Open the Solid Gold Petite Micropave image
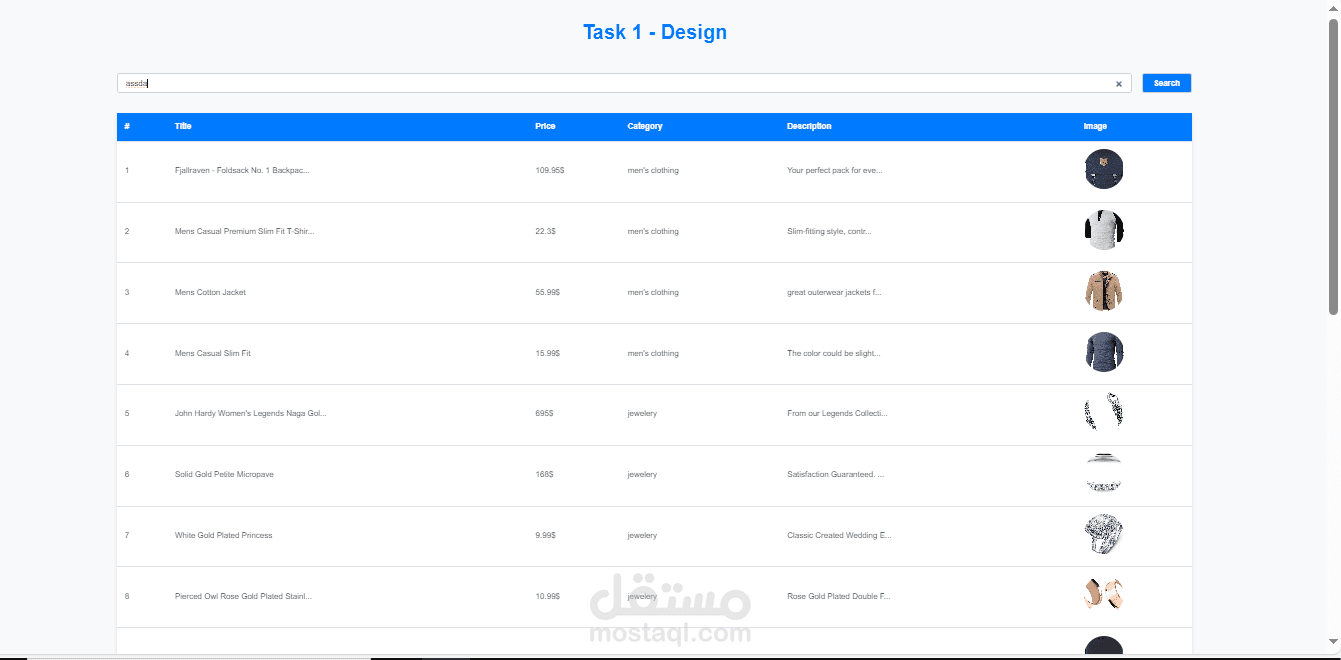Screen dimensions: 1341x660 pyautogui.click(x=1104, y=473)
